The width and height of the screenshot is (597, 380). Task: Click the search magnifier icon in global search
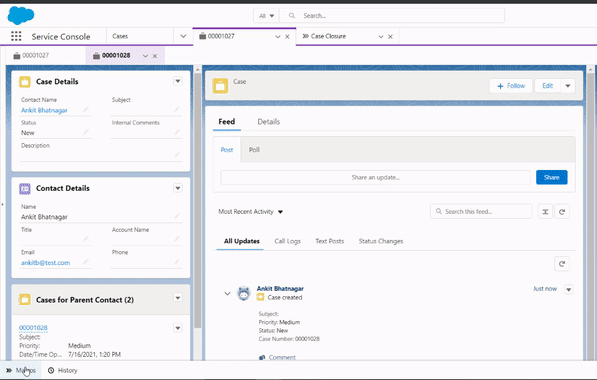pyautogui.click(x=292, y=16)
